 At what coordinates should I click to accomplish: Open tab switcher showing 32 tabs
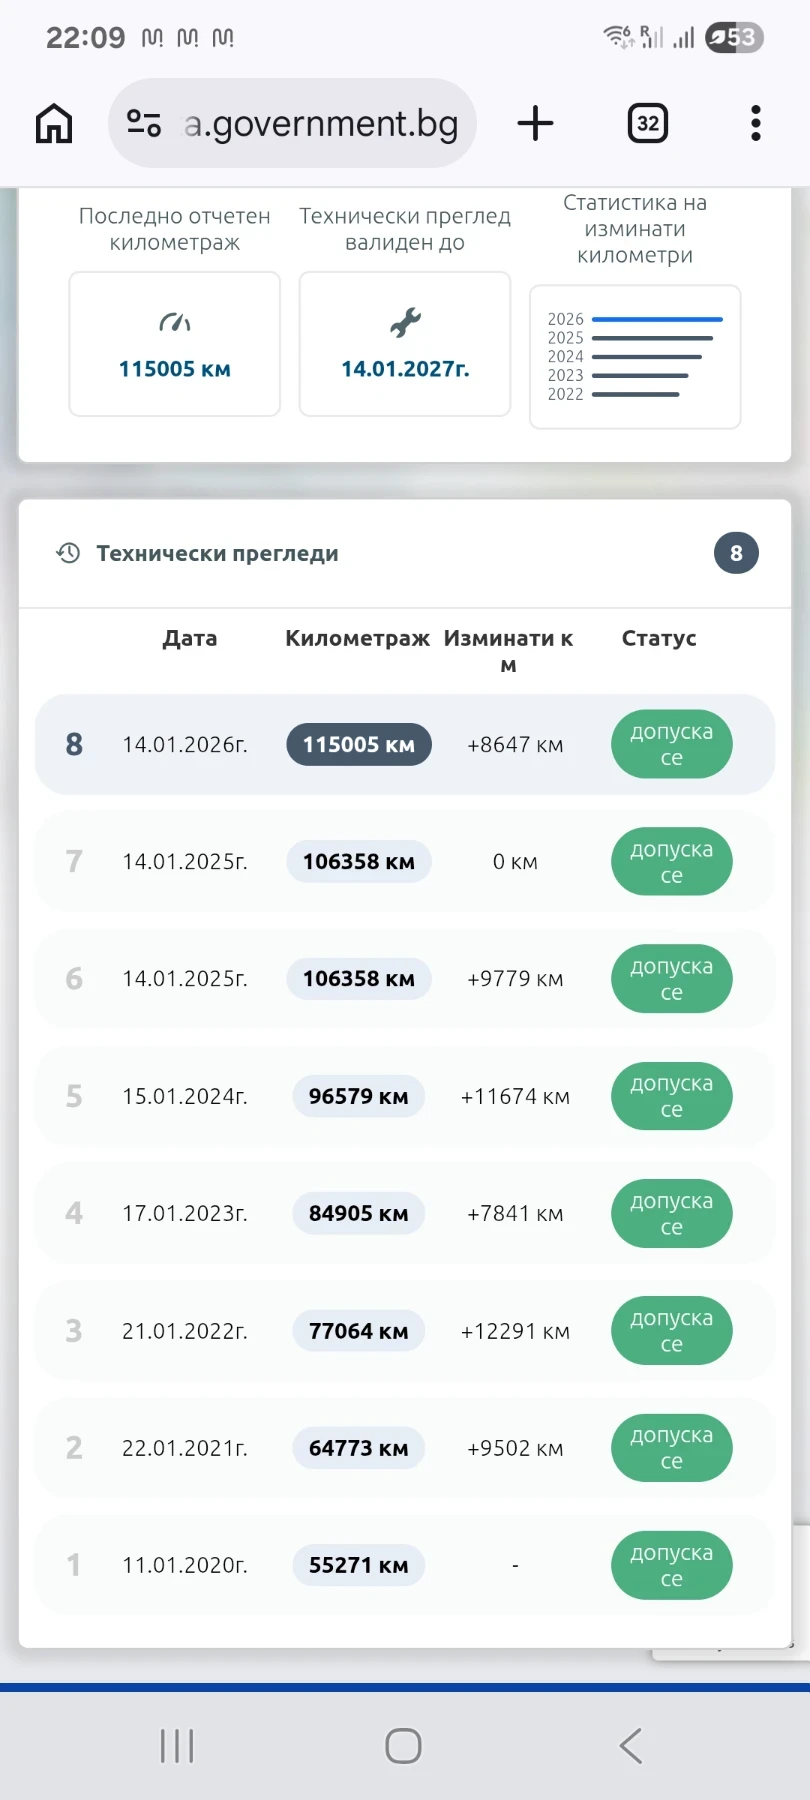tap(647, 124)
